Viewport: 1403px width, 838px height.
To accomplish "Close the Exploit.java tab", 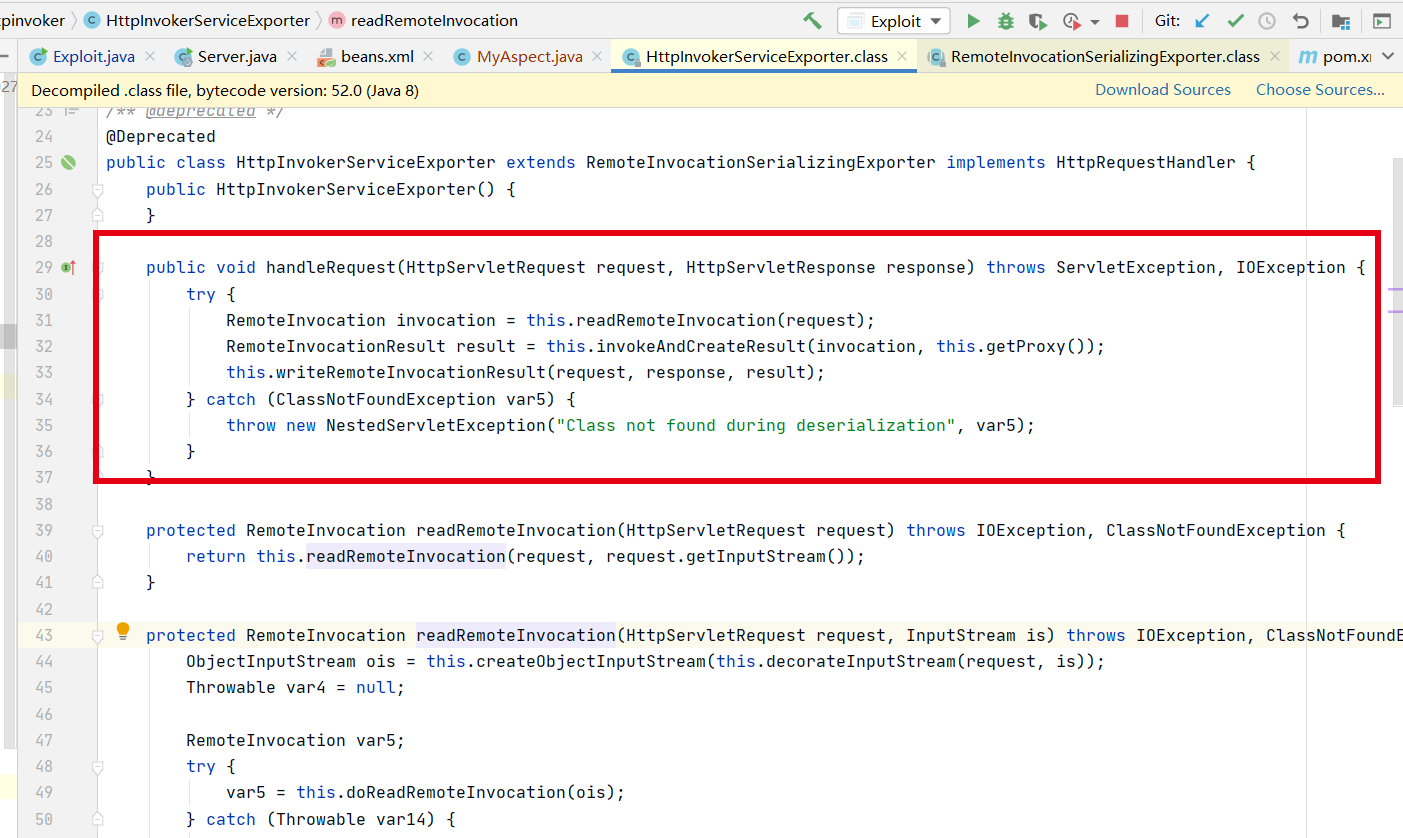I will coord(150,56).
